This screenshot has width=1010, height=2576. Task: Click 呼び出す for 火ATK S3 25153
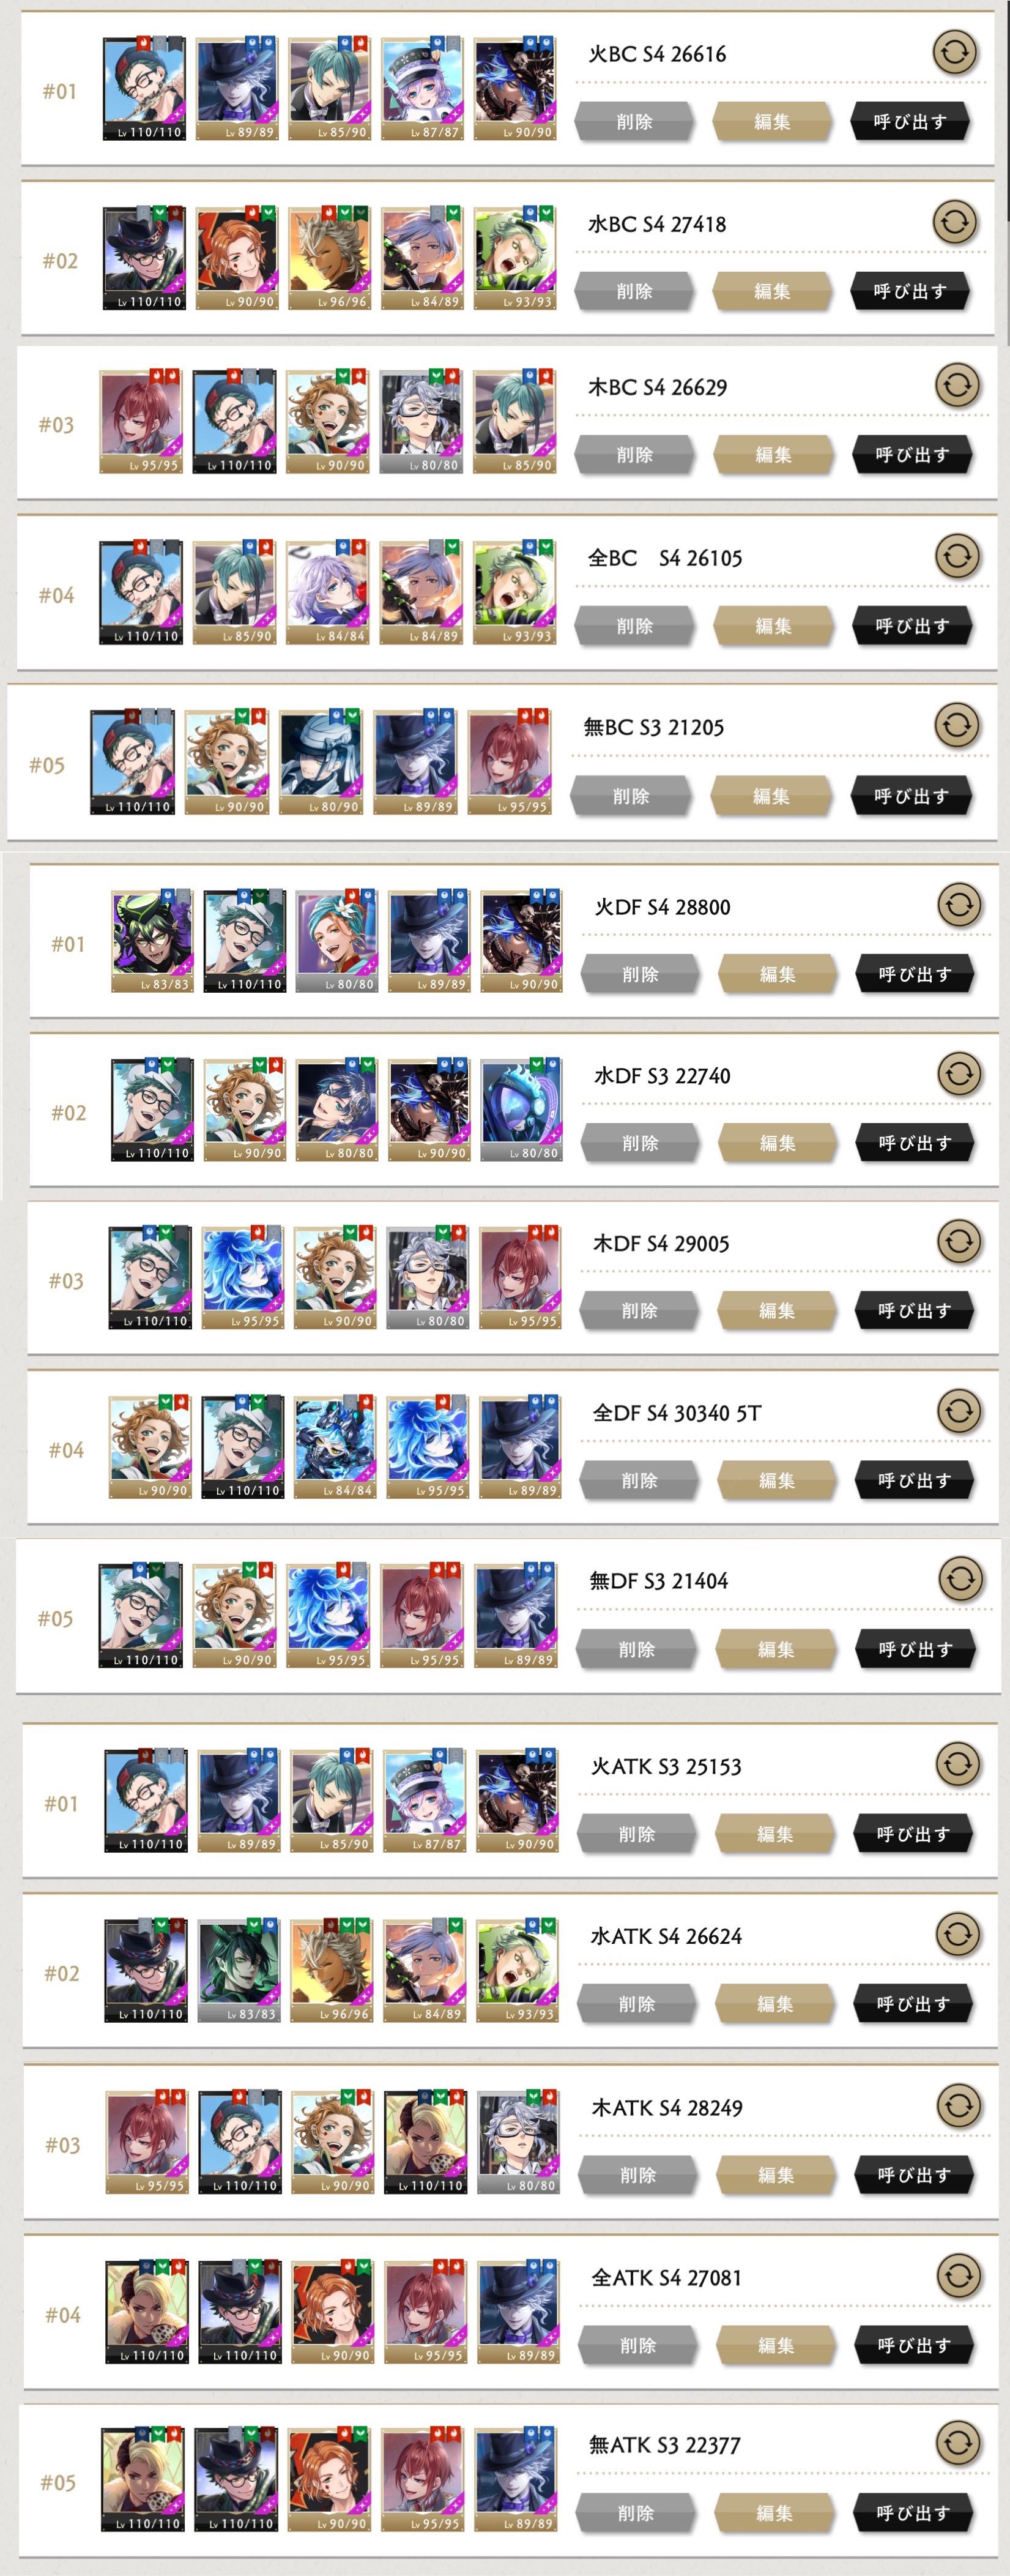tap(913, 1834)
